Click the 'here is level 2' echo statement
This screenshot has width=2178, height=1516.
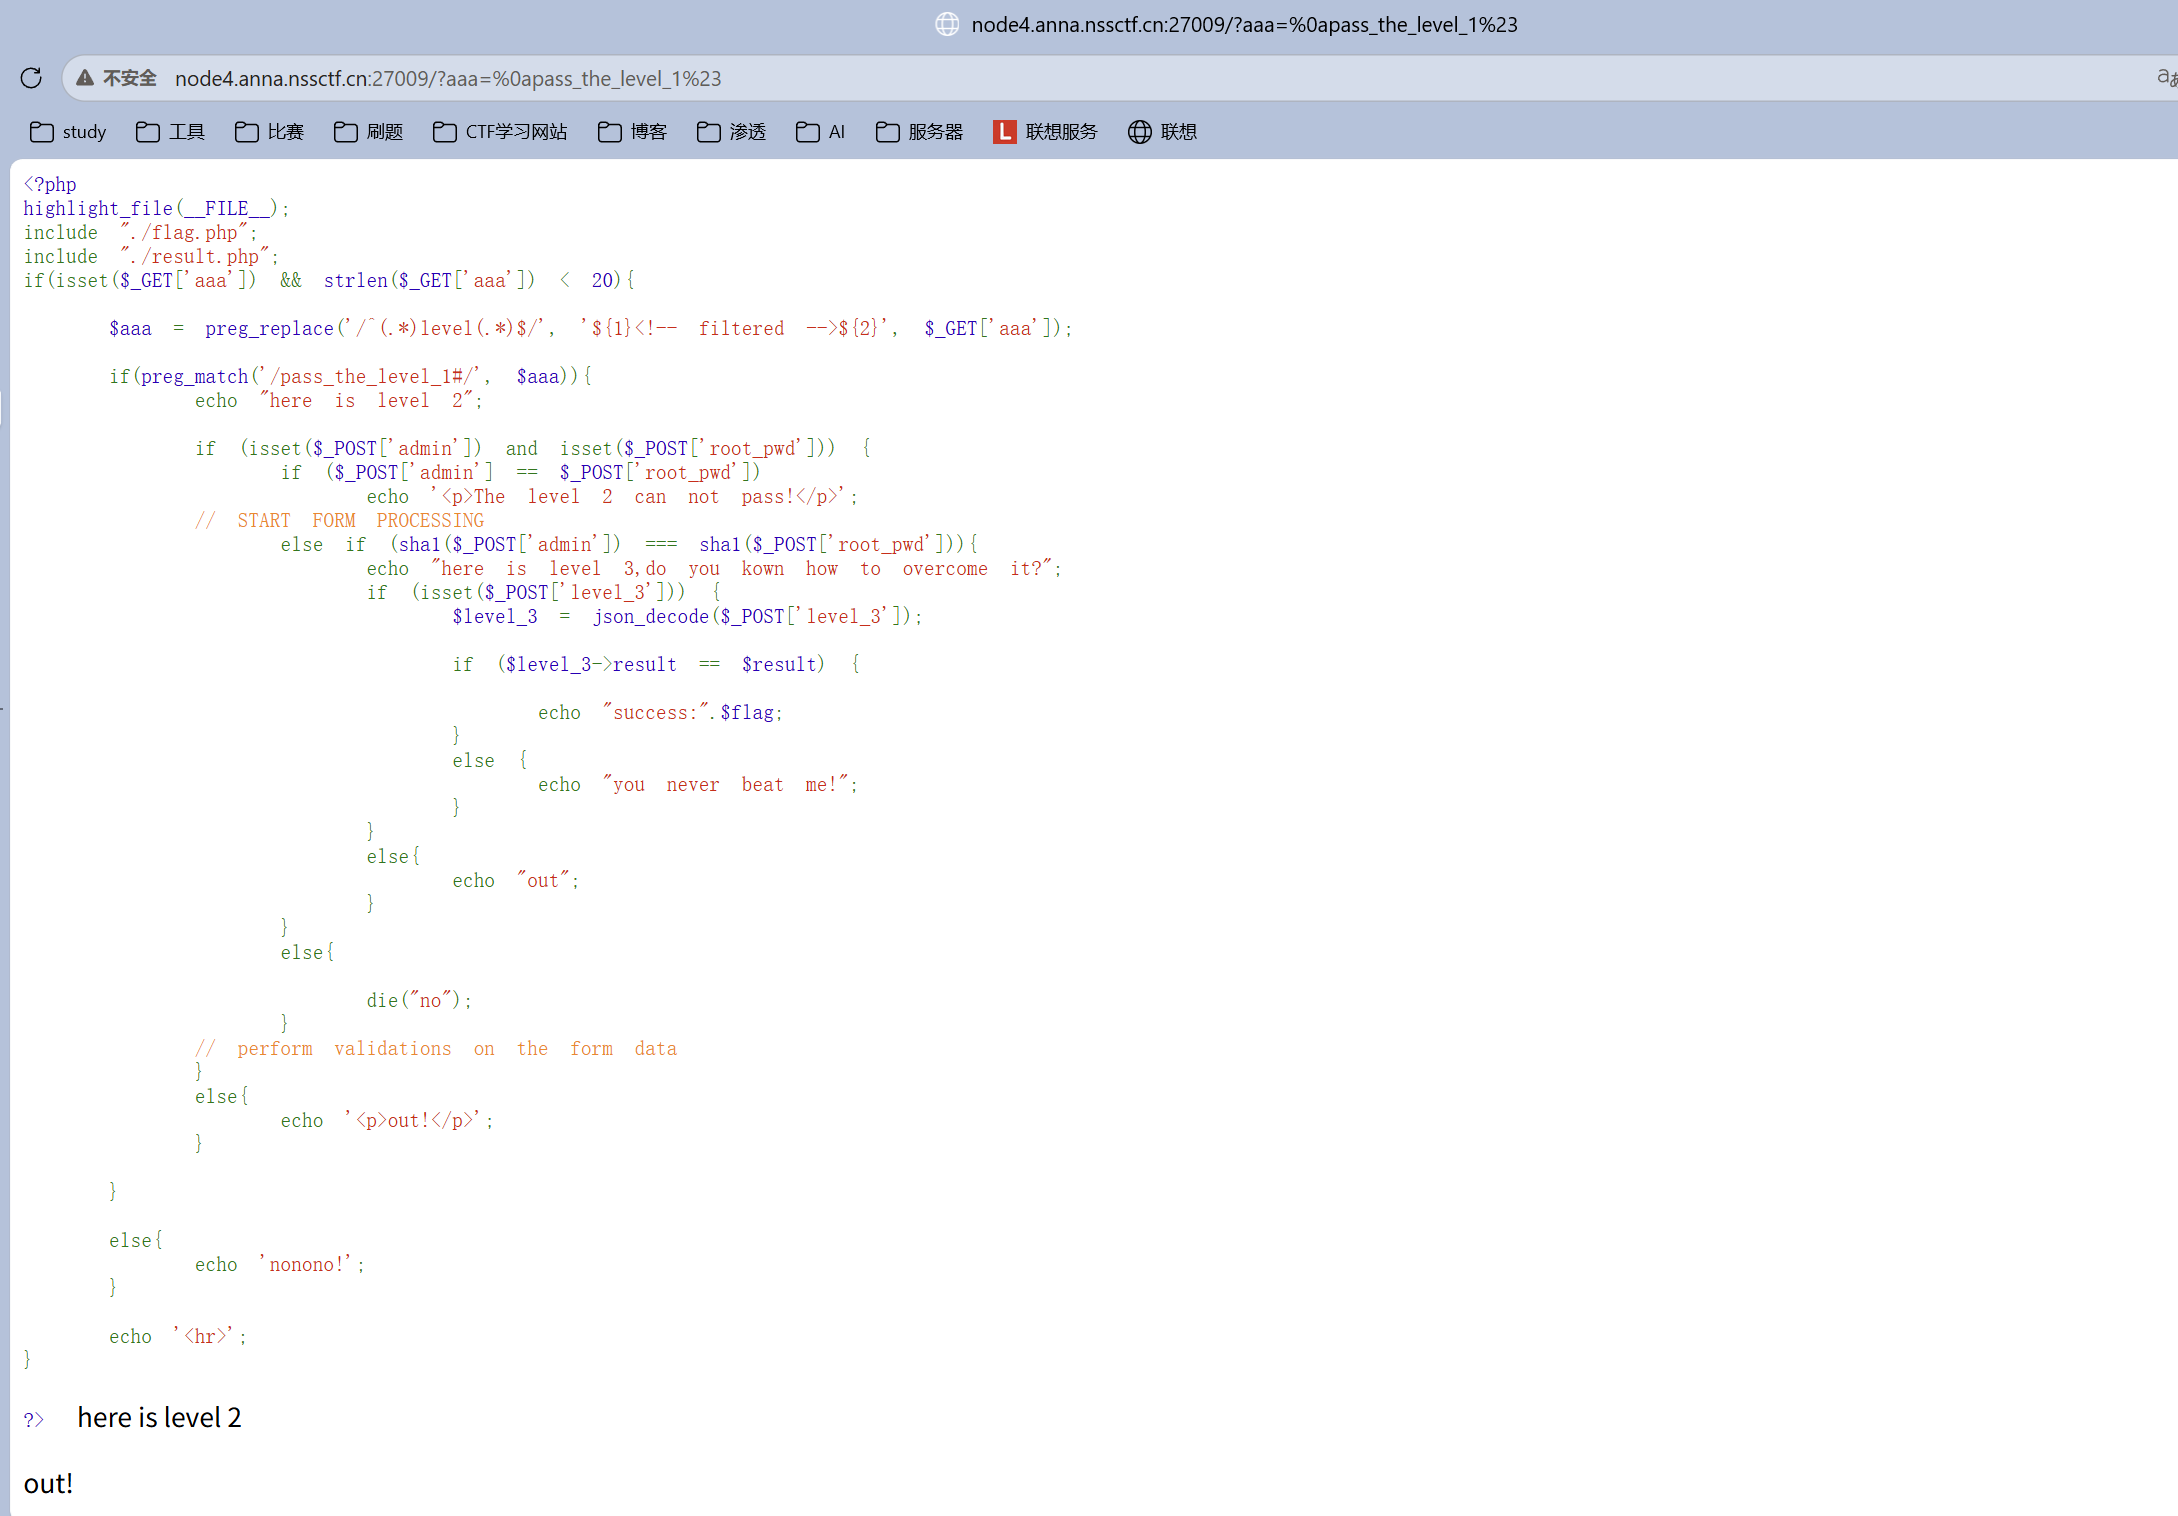pos(339,400)
